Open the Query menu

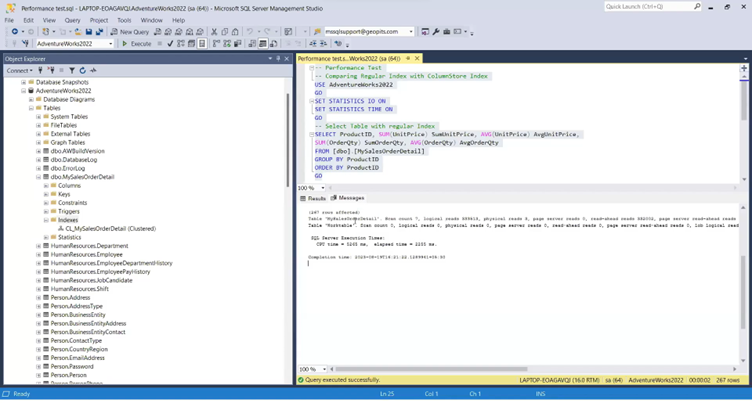pos(72,20)
